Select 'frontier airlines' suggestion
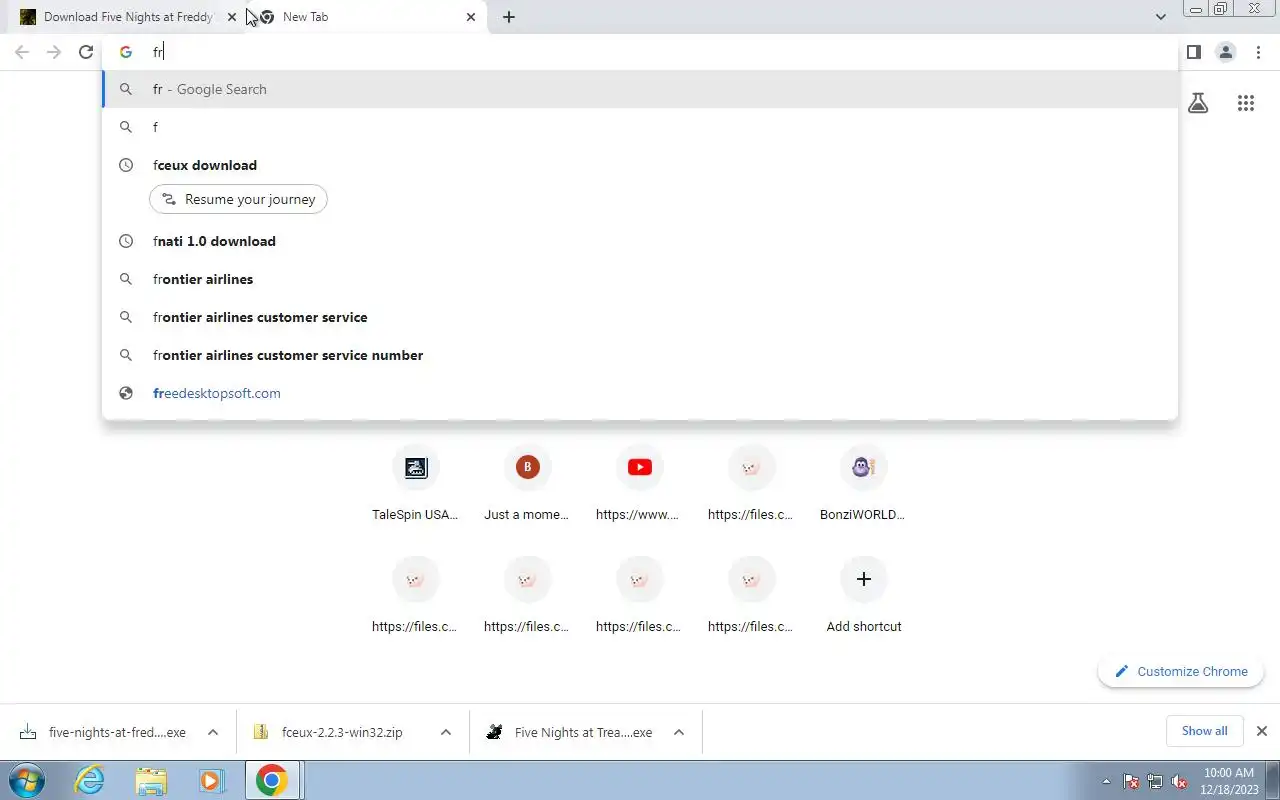Image resolution: width=1280 pixels, height=800 pixels. point(640,279)
